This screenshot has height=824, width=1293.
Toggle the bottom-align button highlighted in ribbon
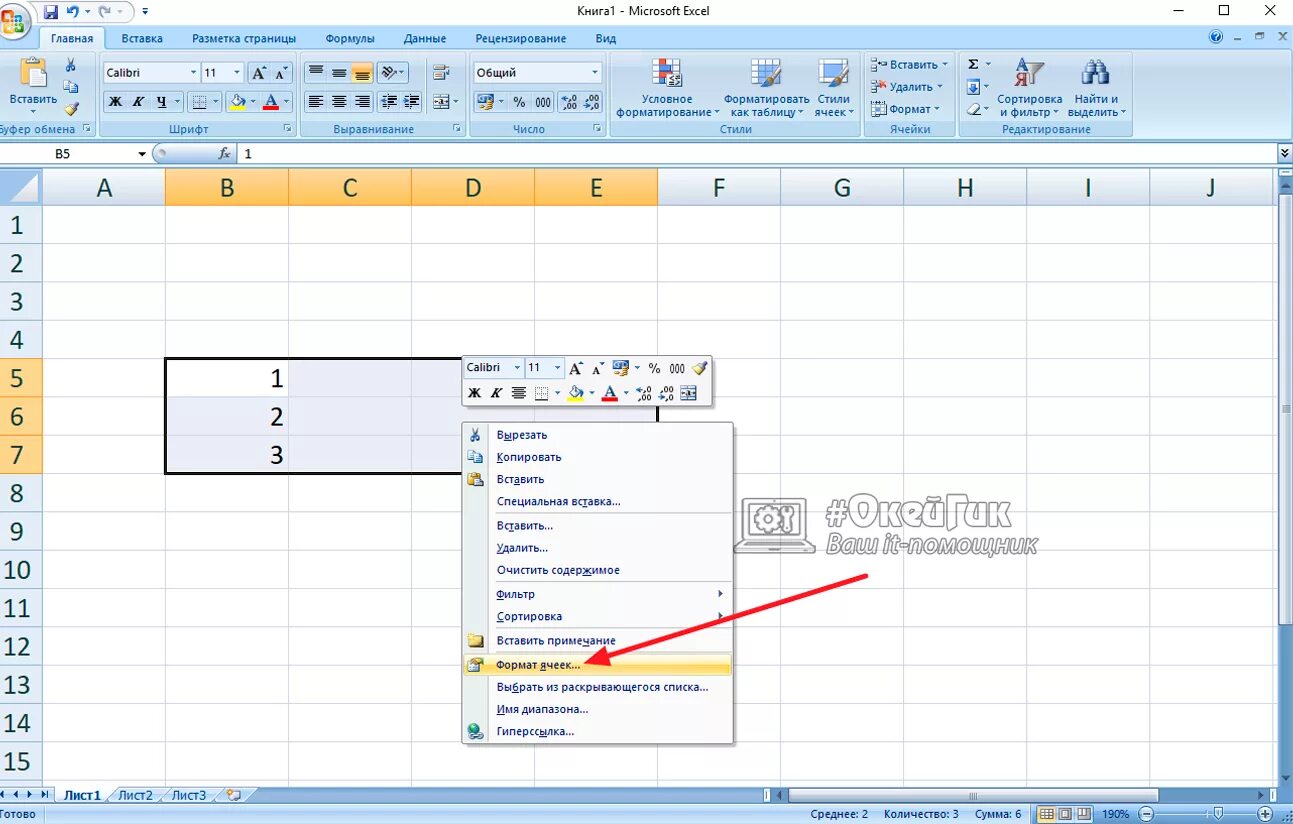362,72
